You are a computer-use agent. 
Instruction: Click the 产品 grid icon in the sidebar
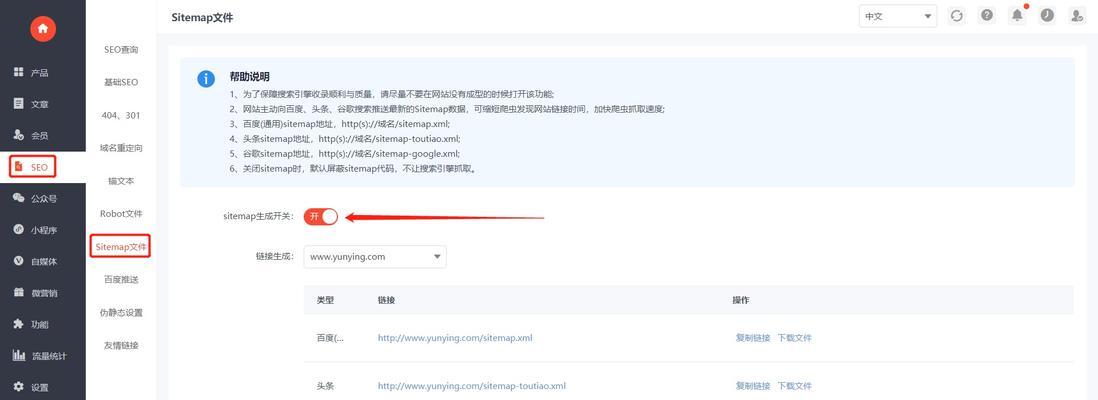pos(19,72)
